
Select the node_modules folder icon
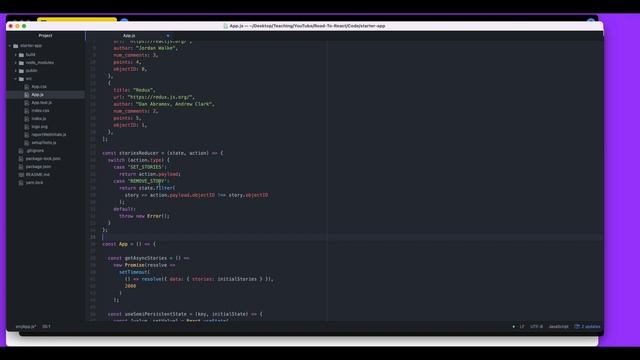pyautogui.click(x=21, y=63)
